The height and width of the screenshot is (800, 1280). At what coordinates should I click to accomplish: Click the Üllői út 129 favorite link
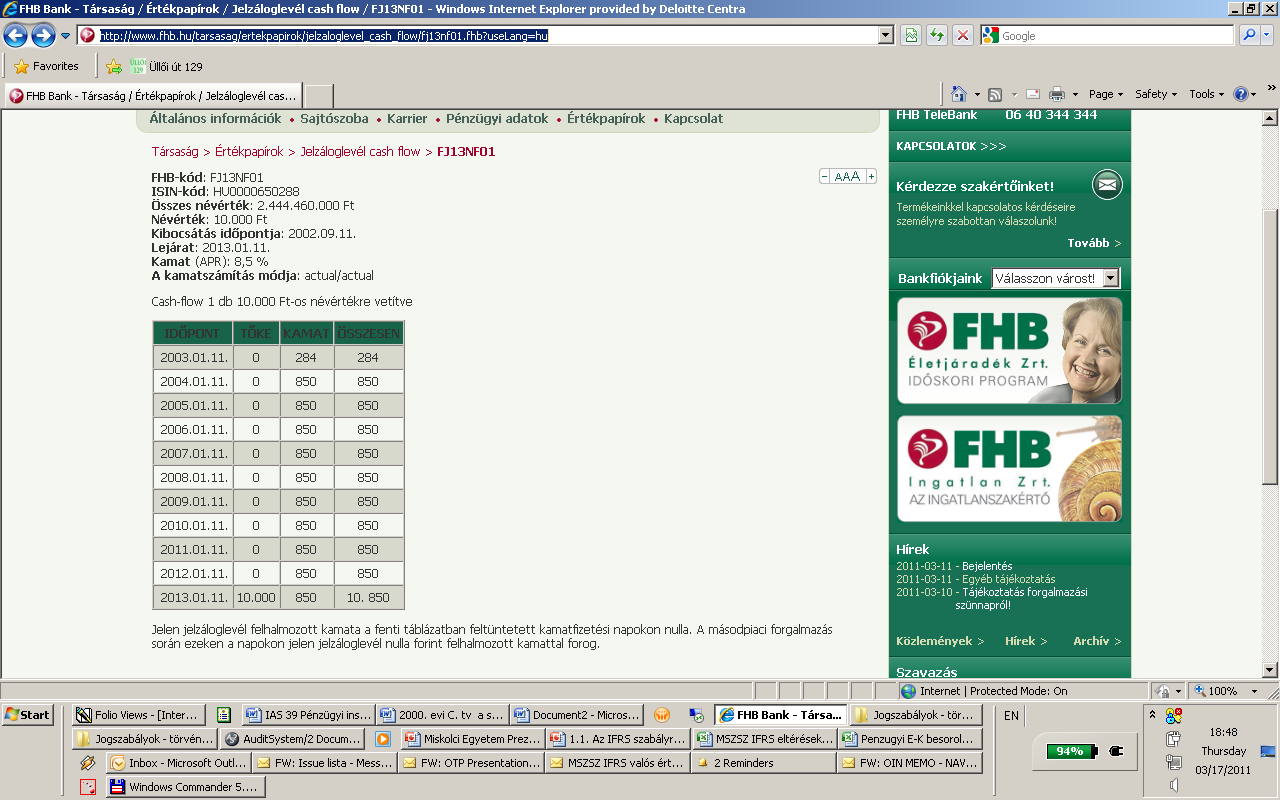coord(166,67)
